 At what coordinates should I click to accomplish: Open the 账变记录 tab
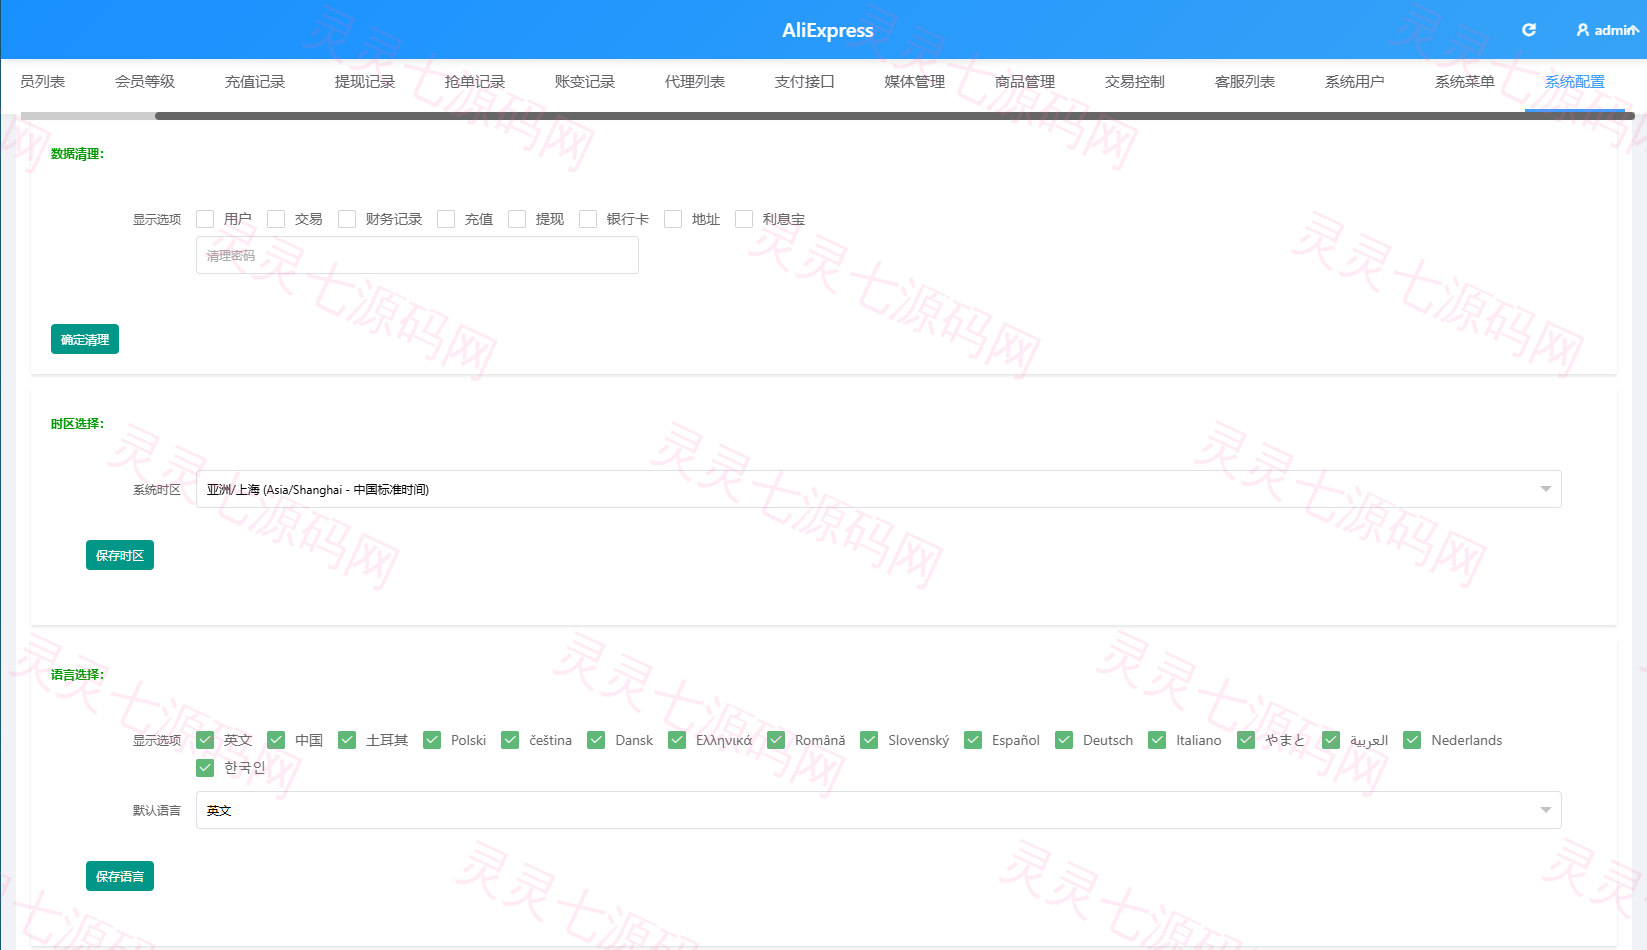coord(585,82)
